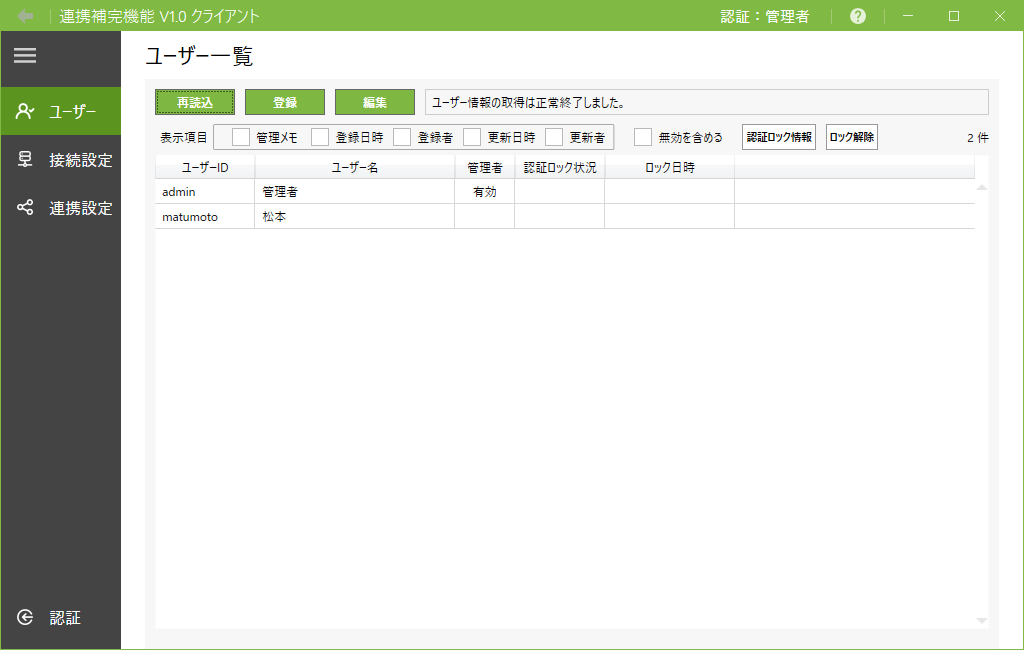Open 接続設定 in the sidebar
Screen dimensions: 1024x650
(80, 160)
